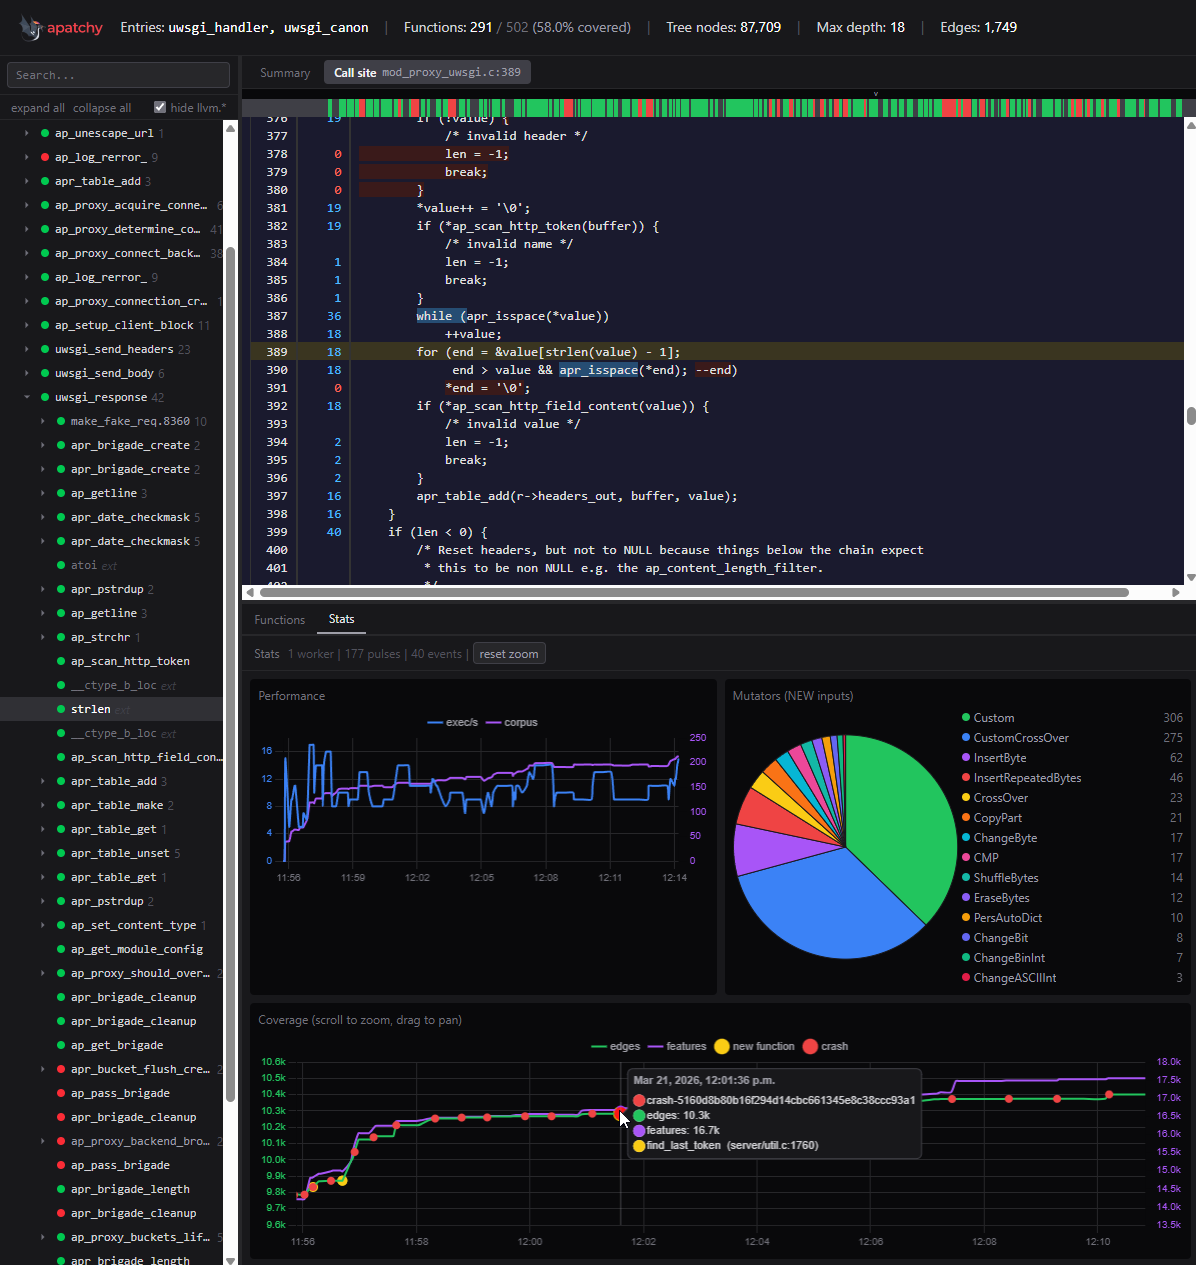Toggle the exec/s series in Performance legend

coord(452,722)
